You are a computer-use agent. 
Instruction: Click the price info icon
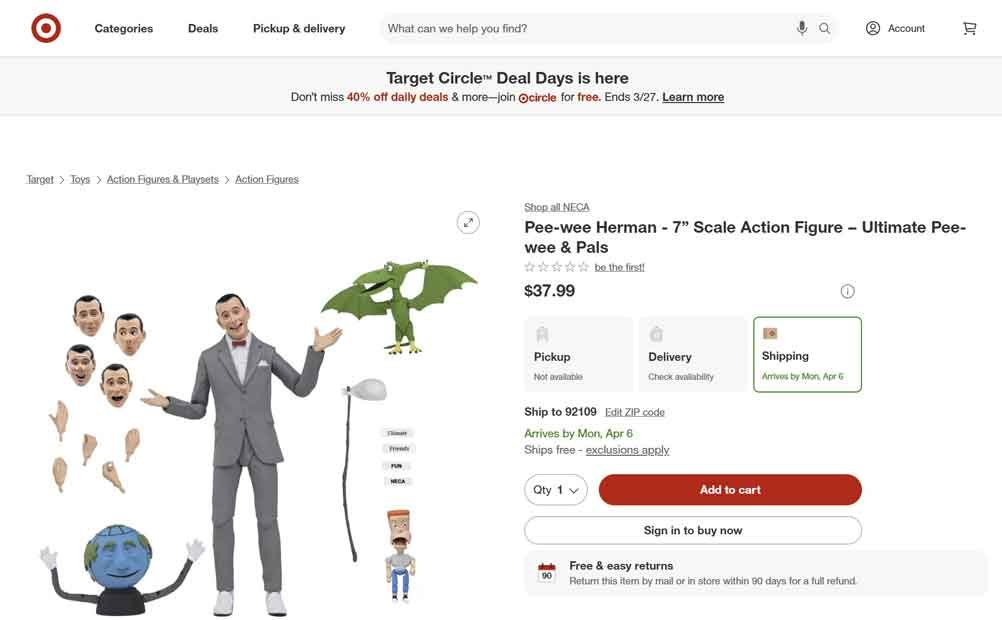847,290
